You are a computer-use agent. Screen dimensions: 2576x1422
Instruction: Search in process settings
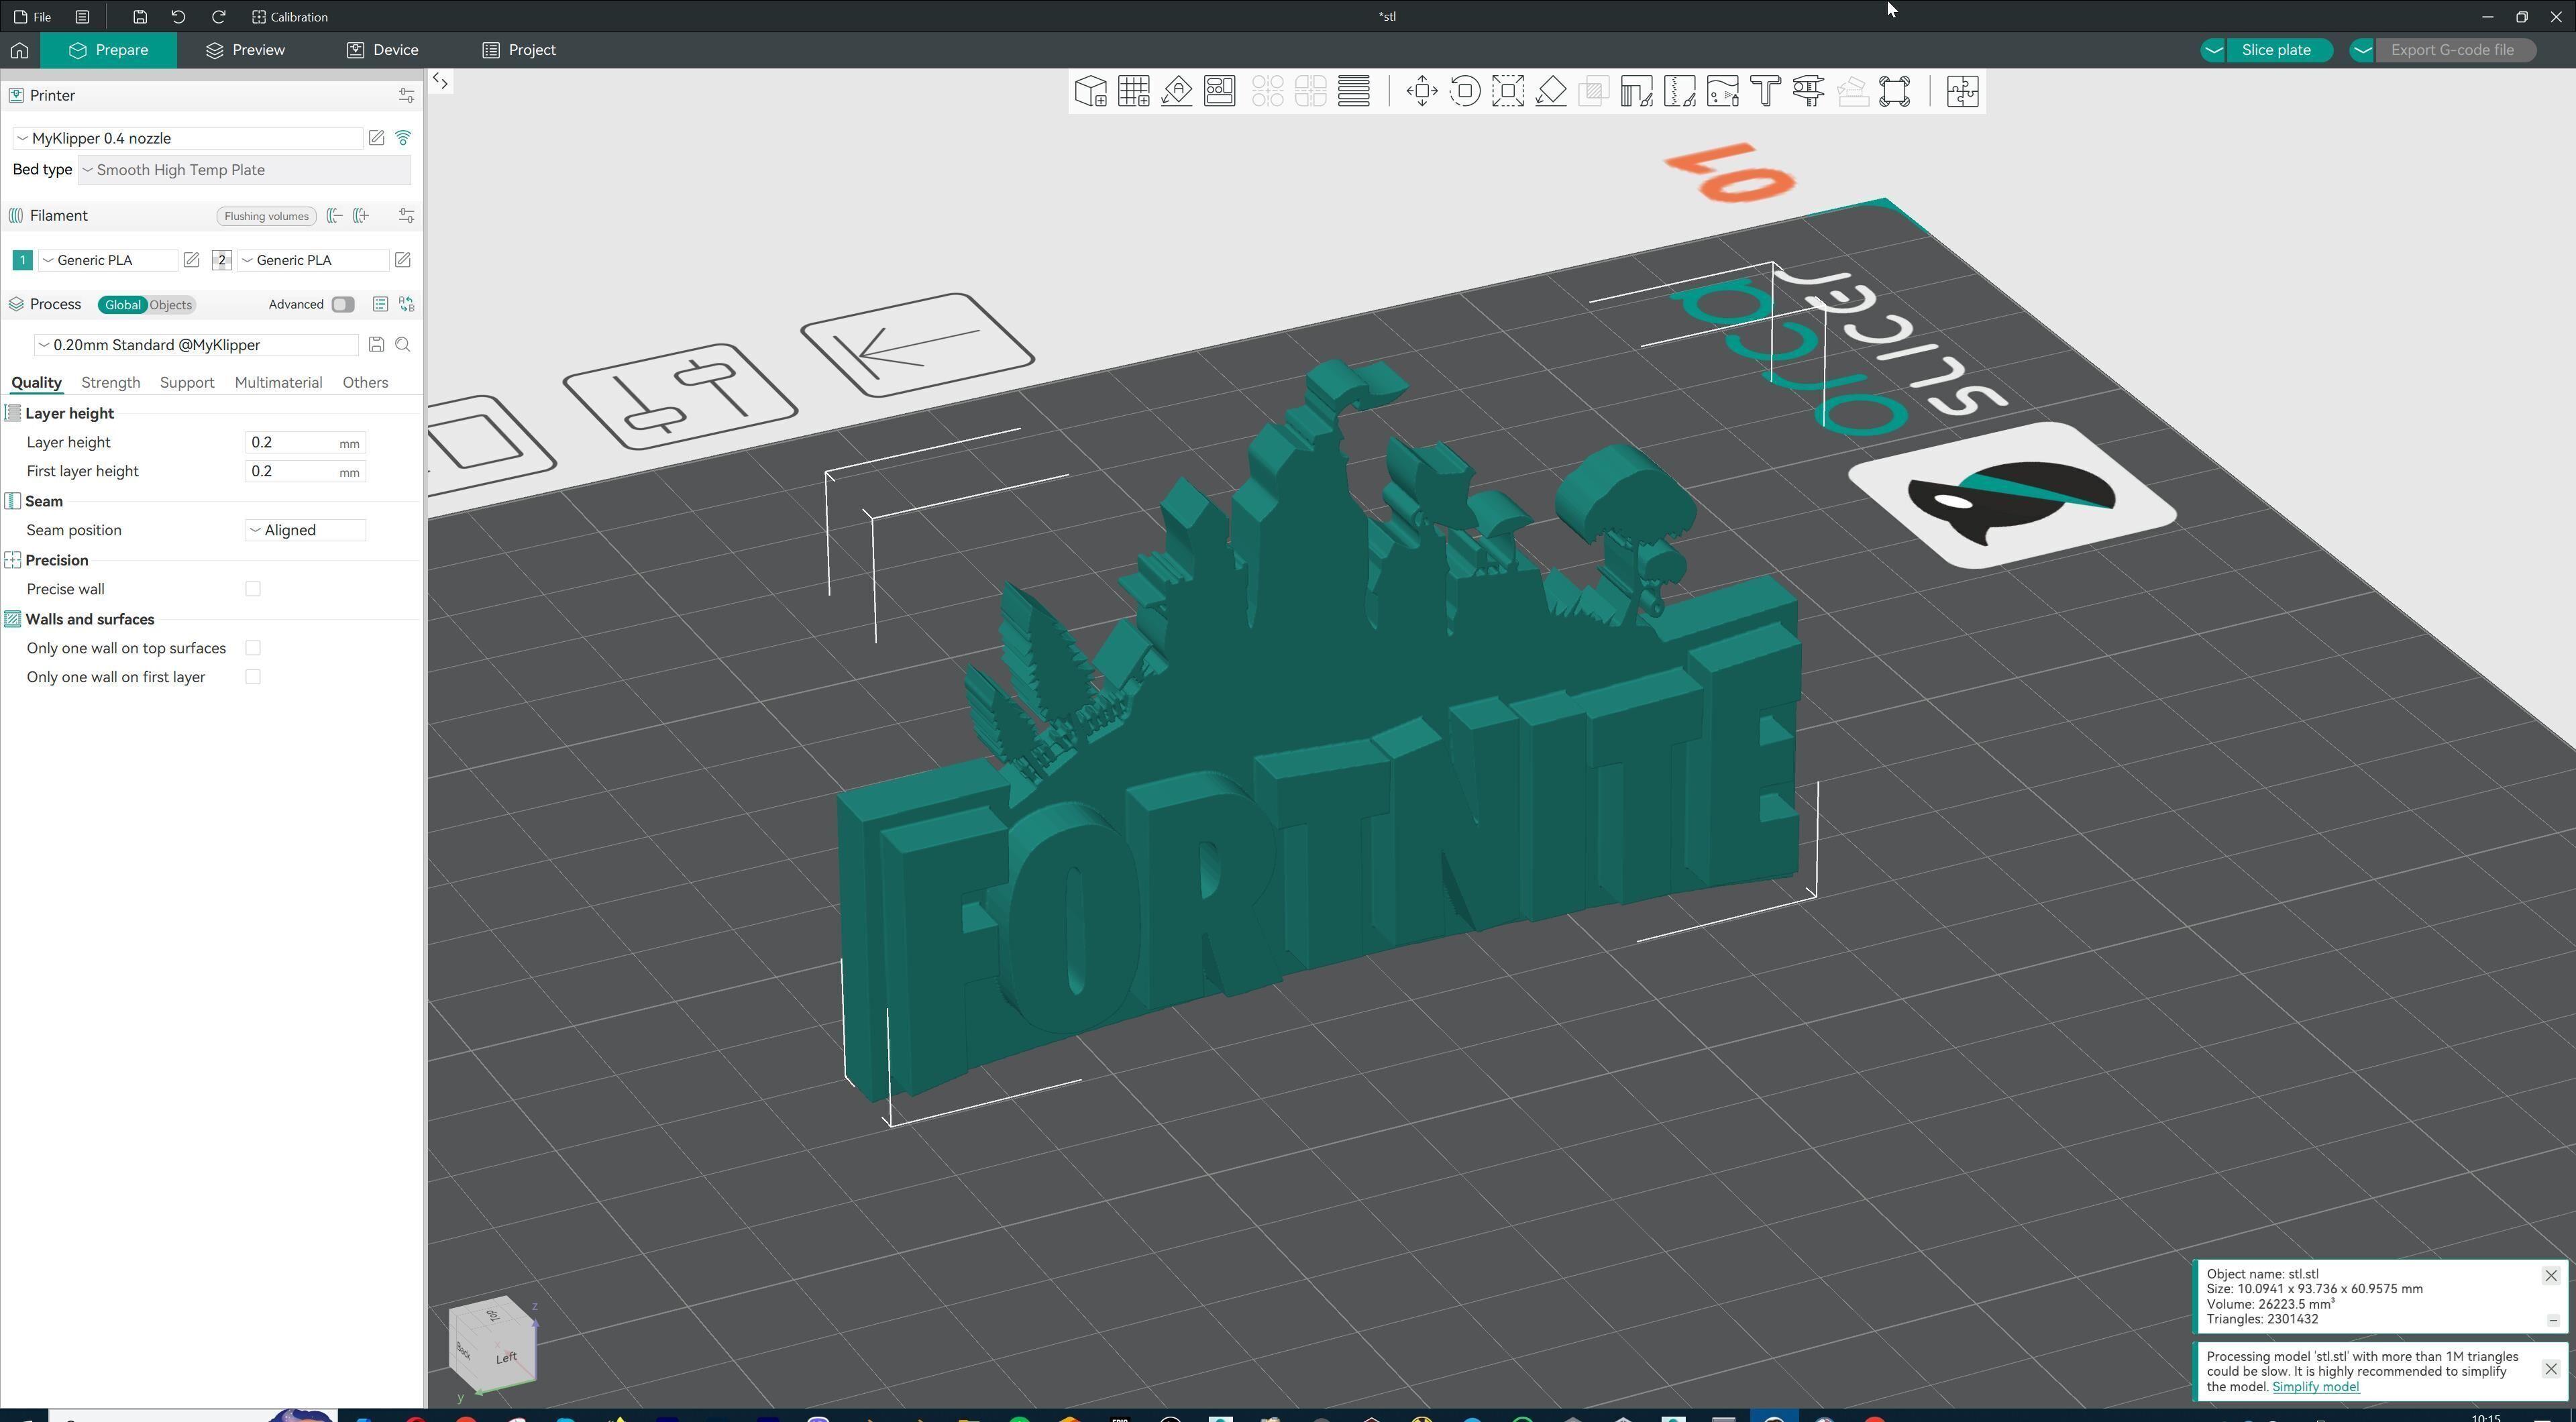pos(403,345)
